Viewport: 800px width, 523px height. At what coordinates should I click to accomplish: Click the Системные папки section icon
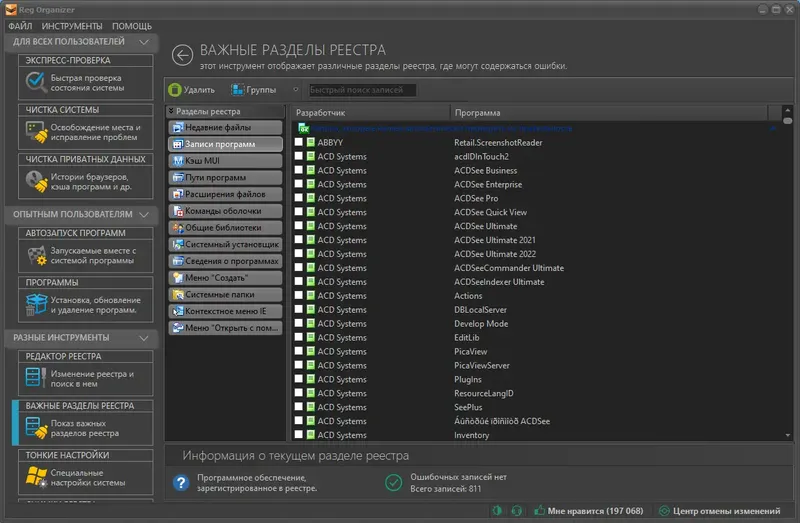178,294
